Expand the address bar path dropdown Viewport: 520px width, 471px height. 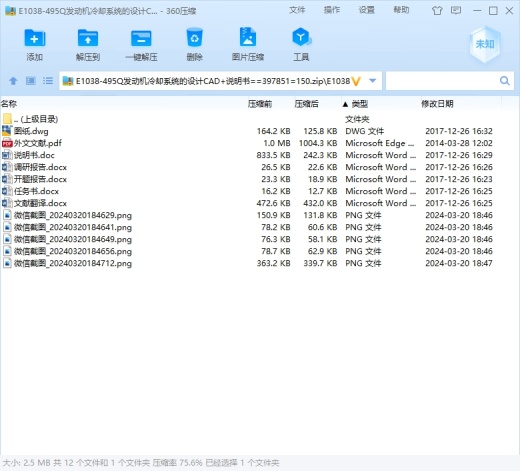[x=373, y=81]
